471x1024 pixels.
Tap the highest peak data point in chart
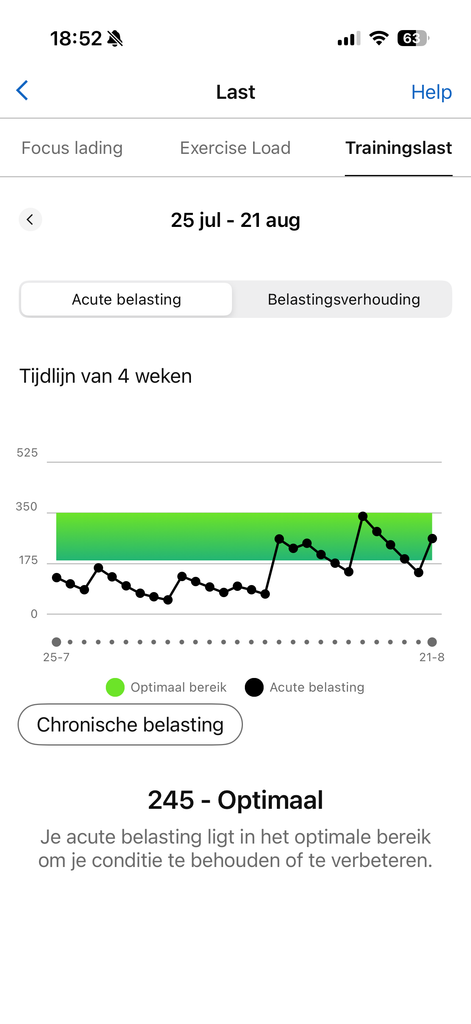pyautogui.click(x=363, y=517)
